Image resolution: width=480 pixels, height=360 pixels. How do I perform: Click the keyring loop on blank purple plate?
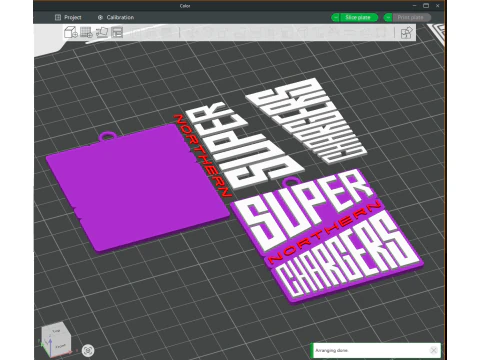click(x=107, y=136)
